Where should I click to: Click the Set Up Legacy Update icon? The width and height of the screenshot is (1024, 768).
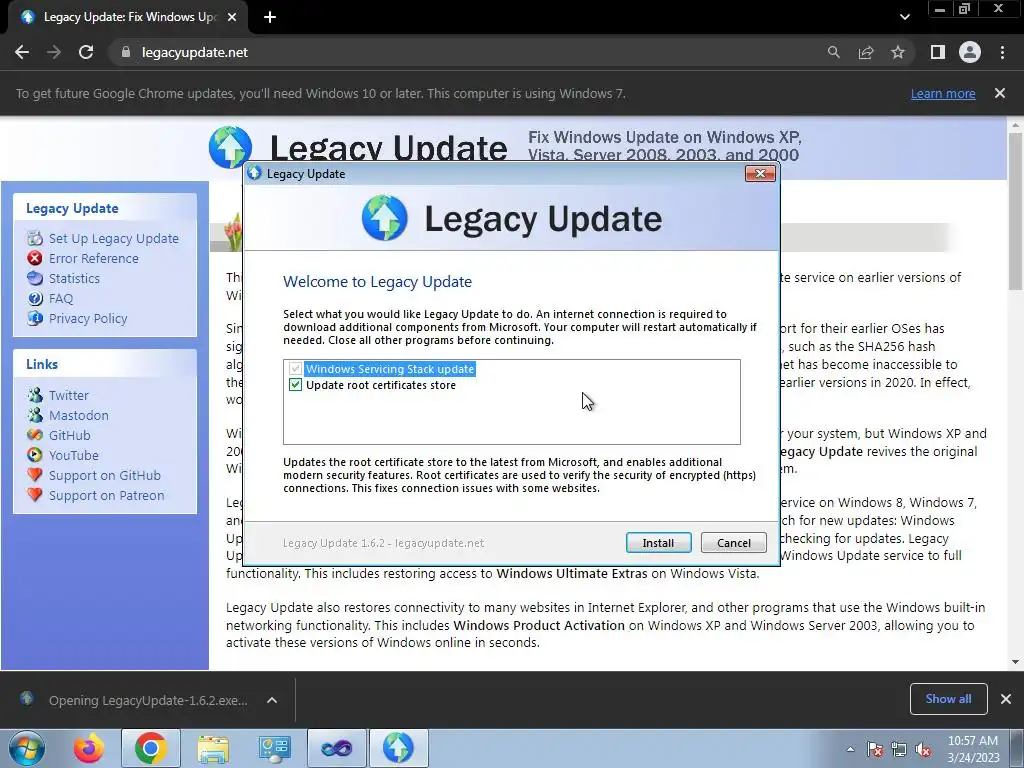[x=35, y=238]
